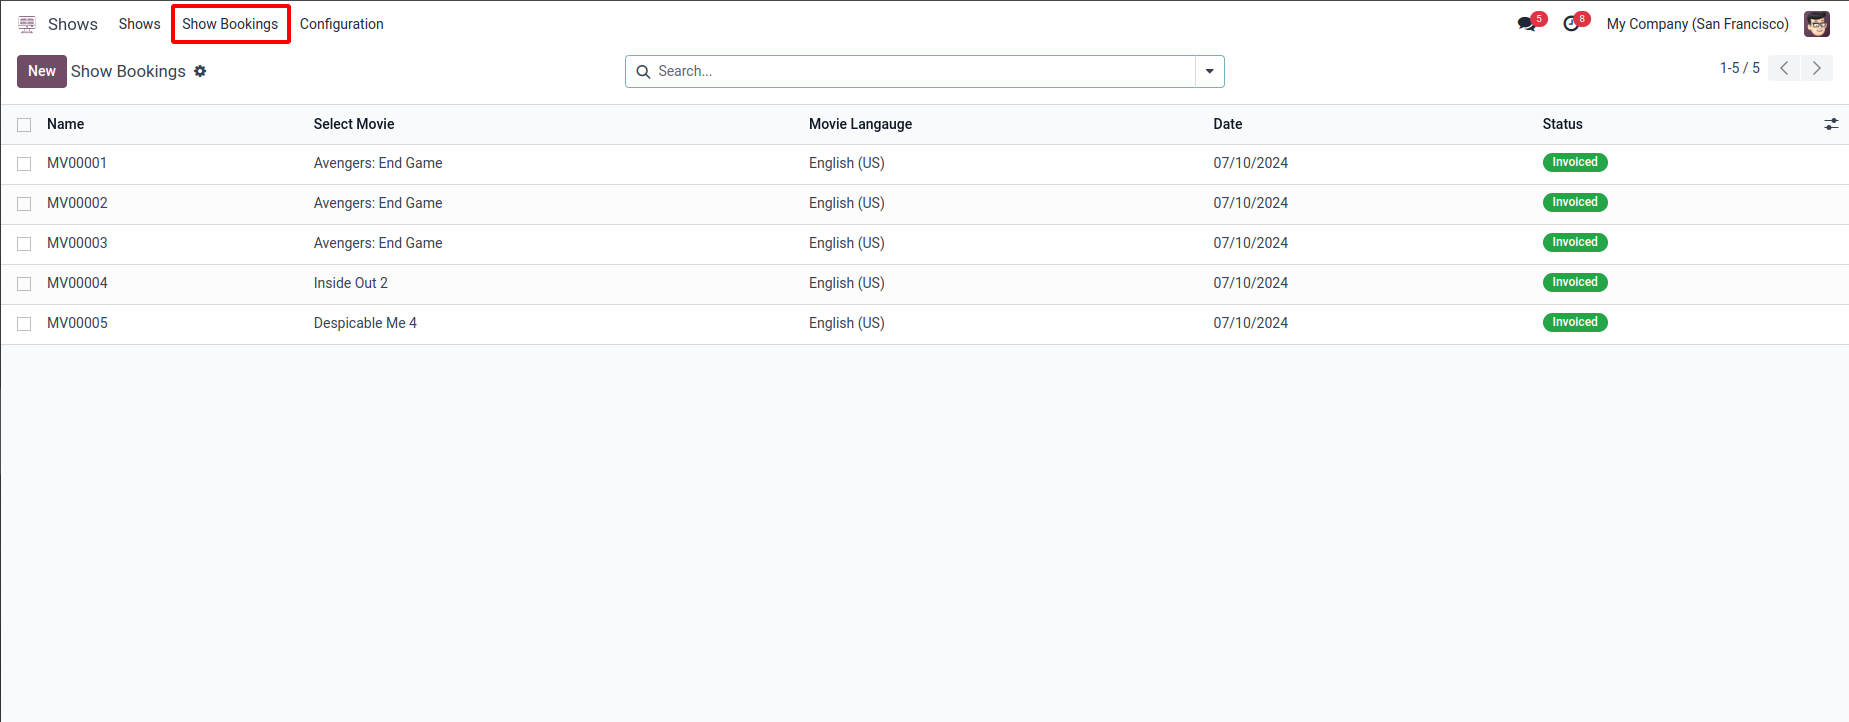Go to the previous page arrow

(x=1784, y=68)
